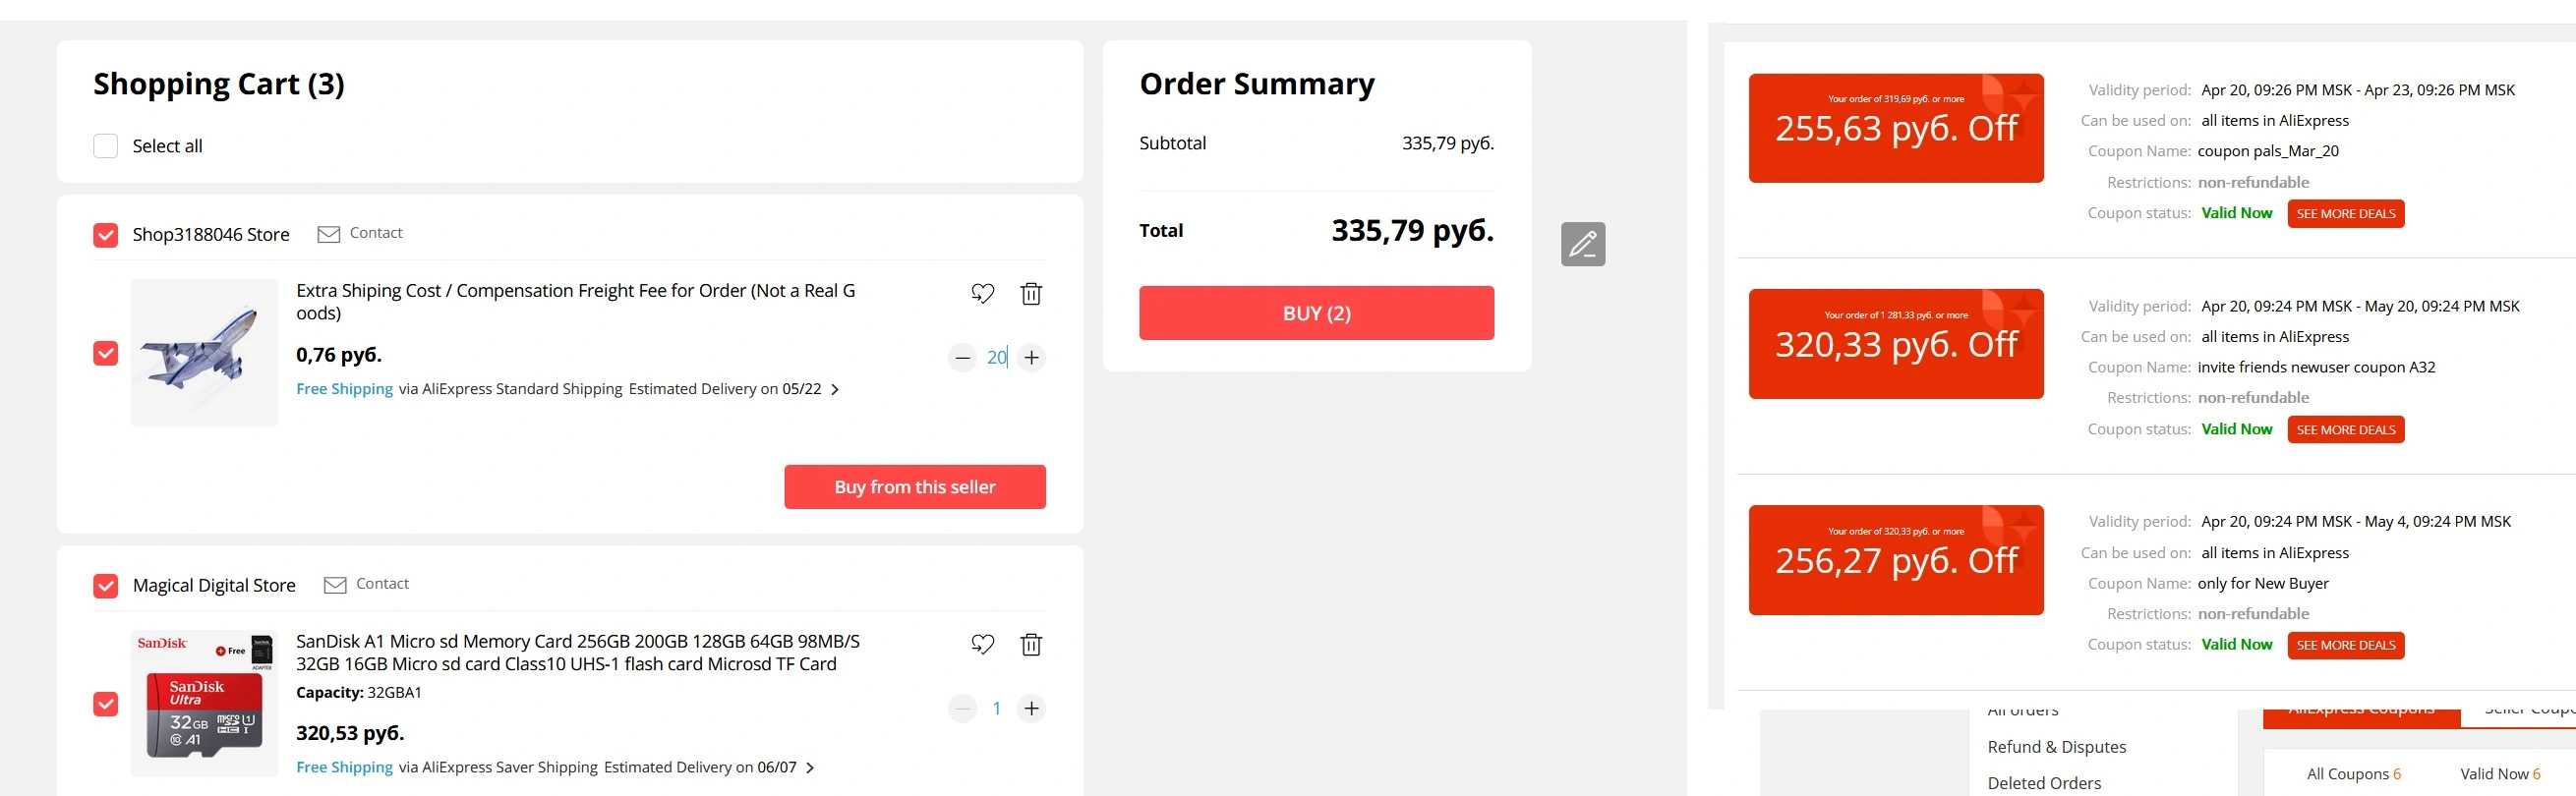This screenshot has height=796, width=2576.
Task: Click the BUY (2) button
Action: pos(1316,313)
